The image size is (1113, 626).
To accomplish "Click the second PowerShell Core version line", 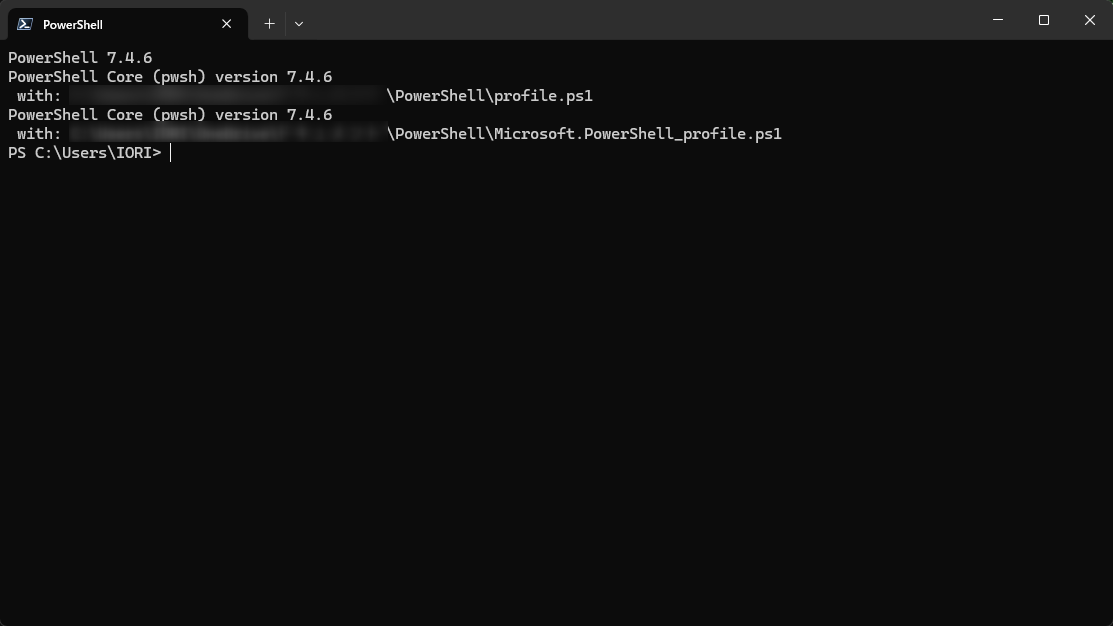I will 170,115.
